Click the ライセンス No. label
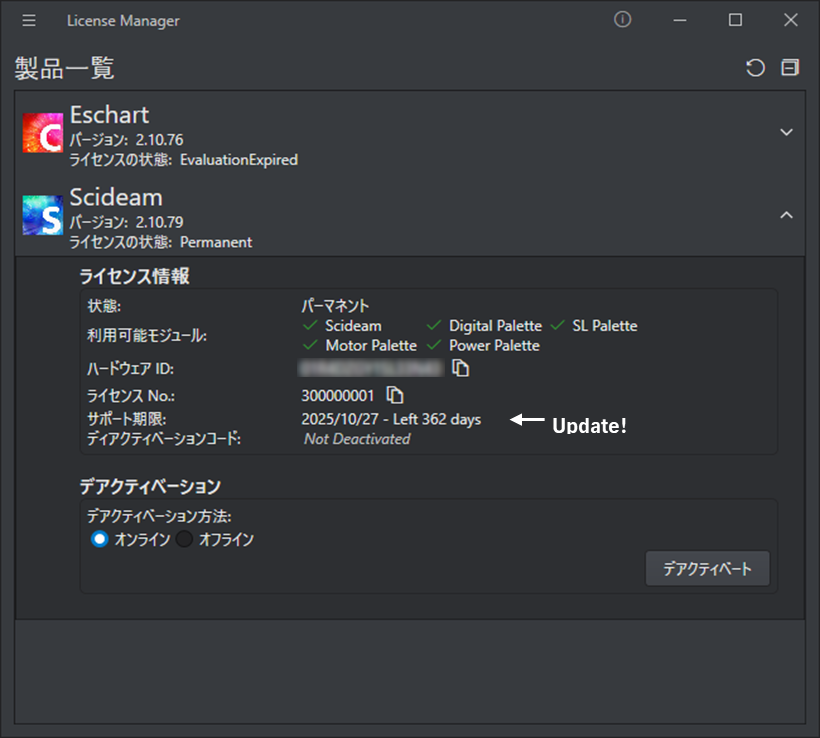The image size is (820, 738). tap(131, 396)
